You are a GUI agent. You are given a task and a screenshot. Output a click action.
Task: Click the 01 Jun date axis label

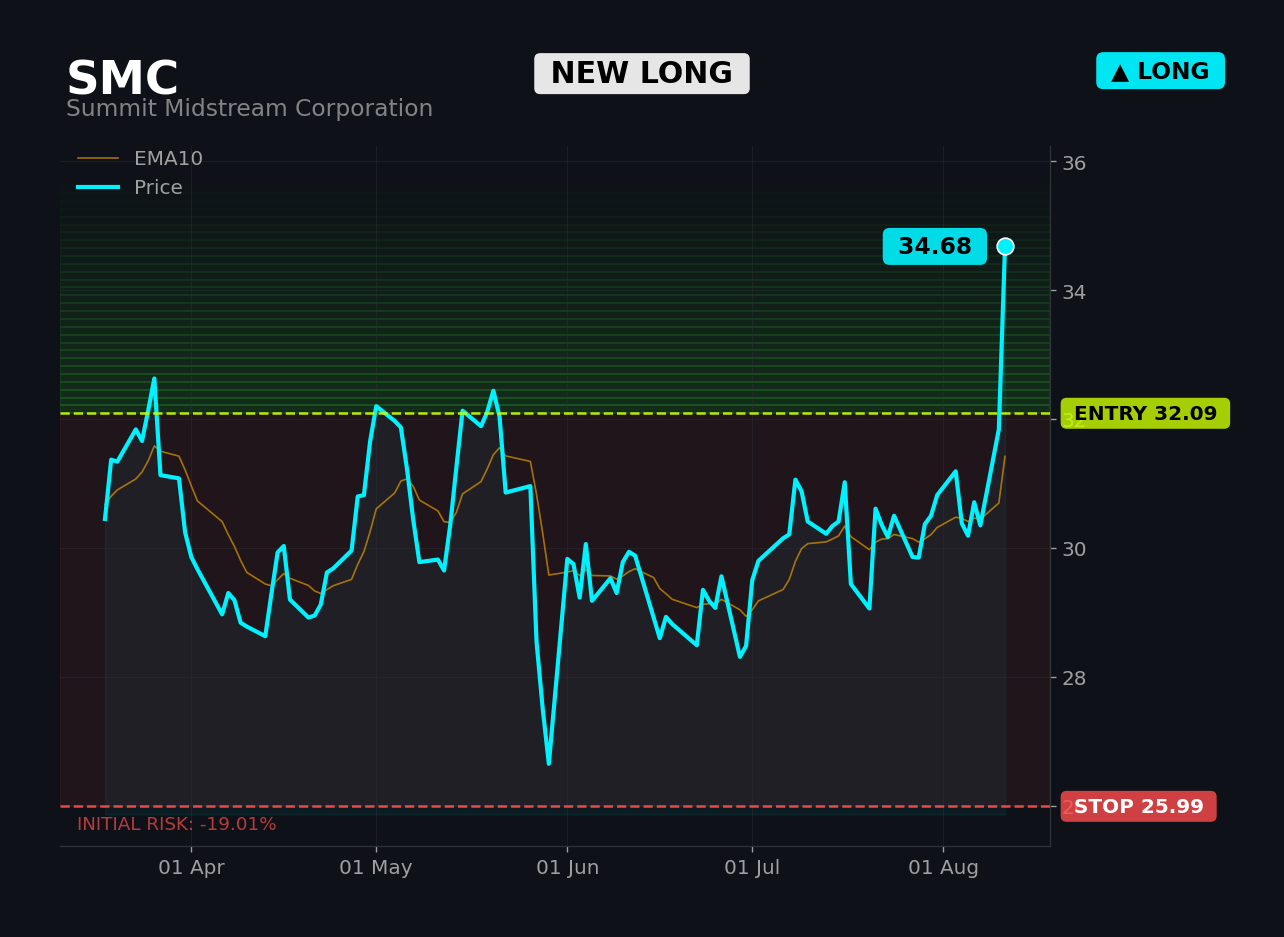567,868
